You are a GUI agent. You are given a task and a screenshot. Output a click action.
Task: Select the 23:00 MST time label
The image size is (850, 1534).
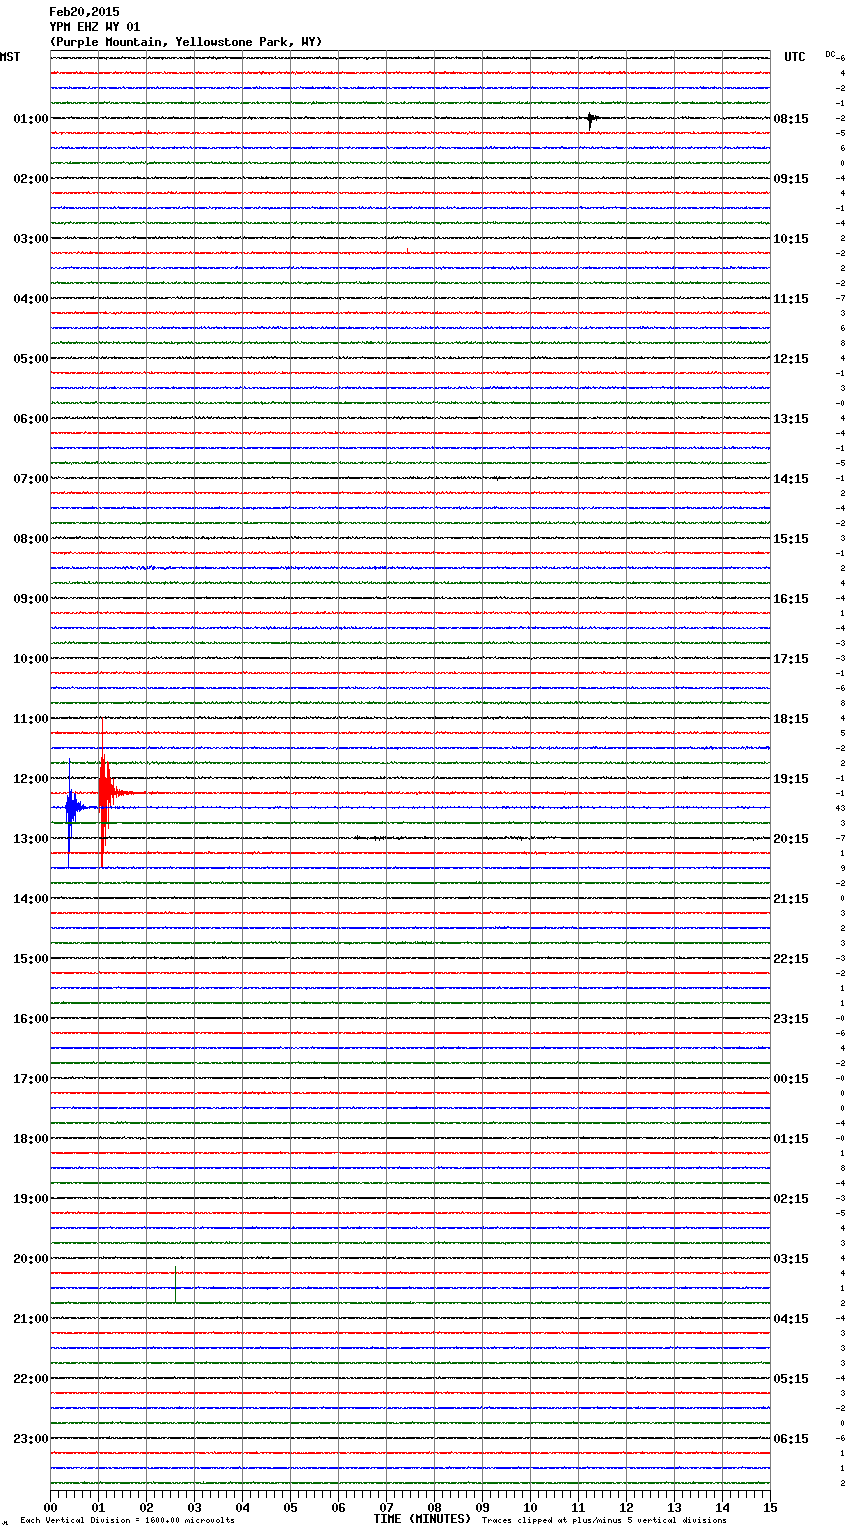[31, 1439]
